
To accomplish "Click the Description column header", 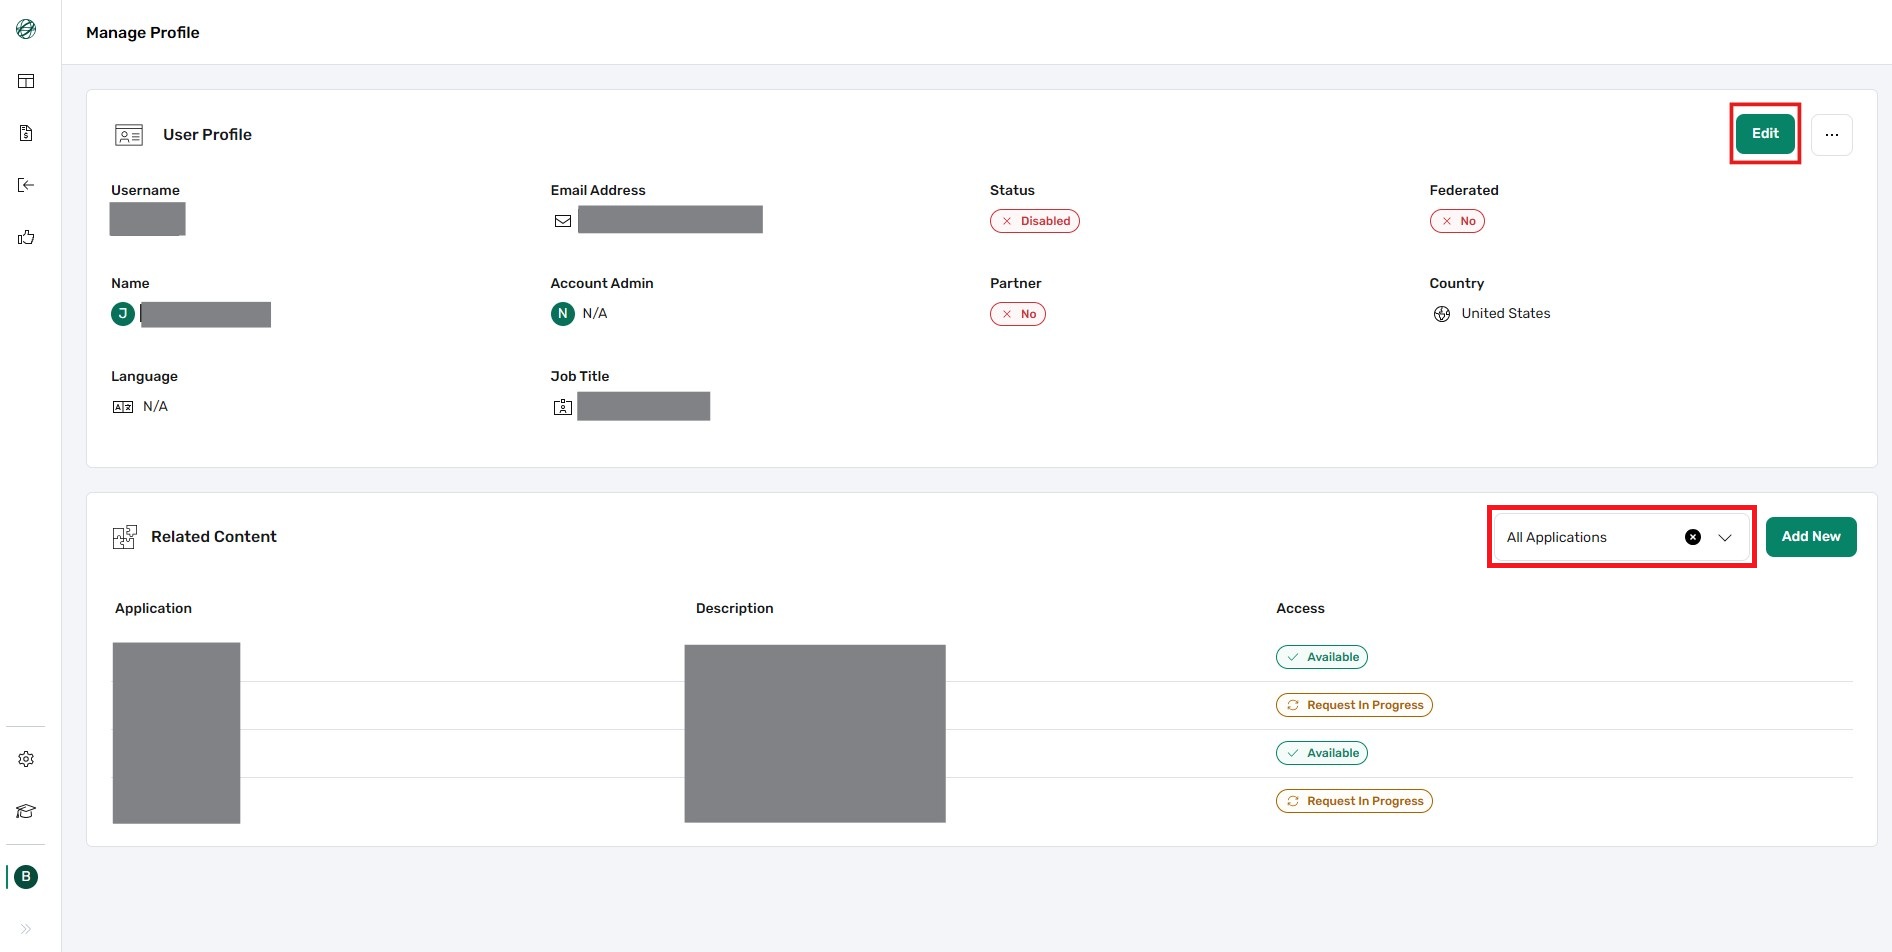I will 735,608.
